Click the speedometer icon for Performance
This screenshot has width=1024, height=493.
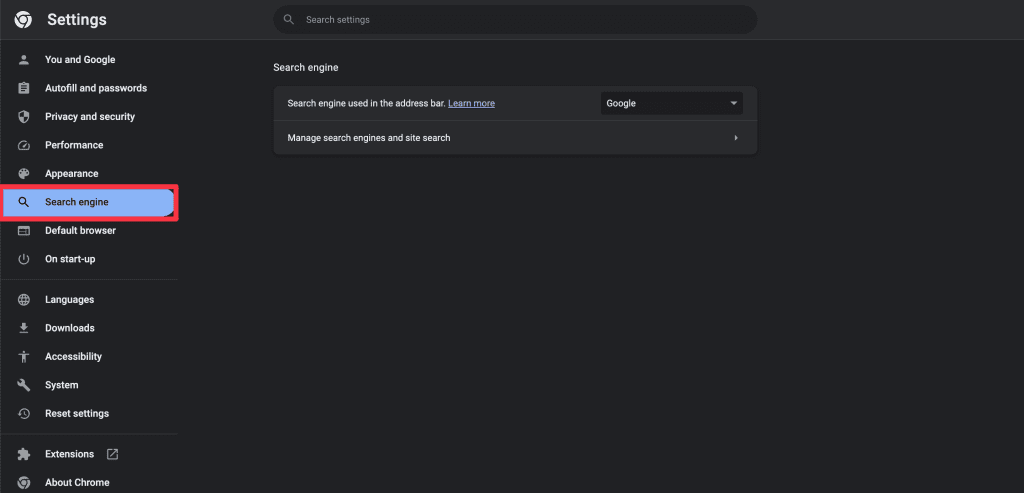24,145
